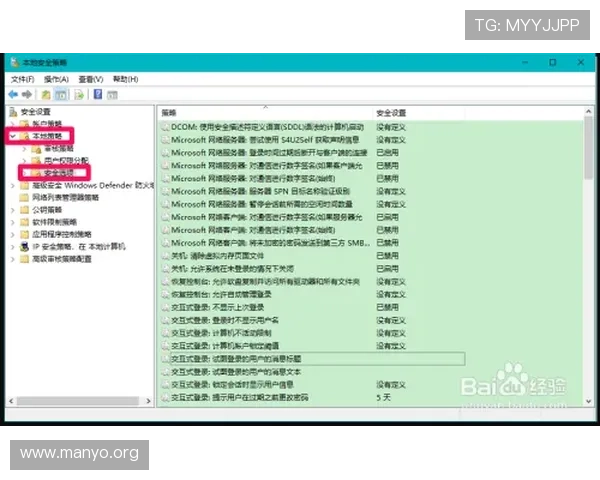Select the DCOM SDDL policy row
The image size is (600, 480).
tap(265, 127)
